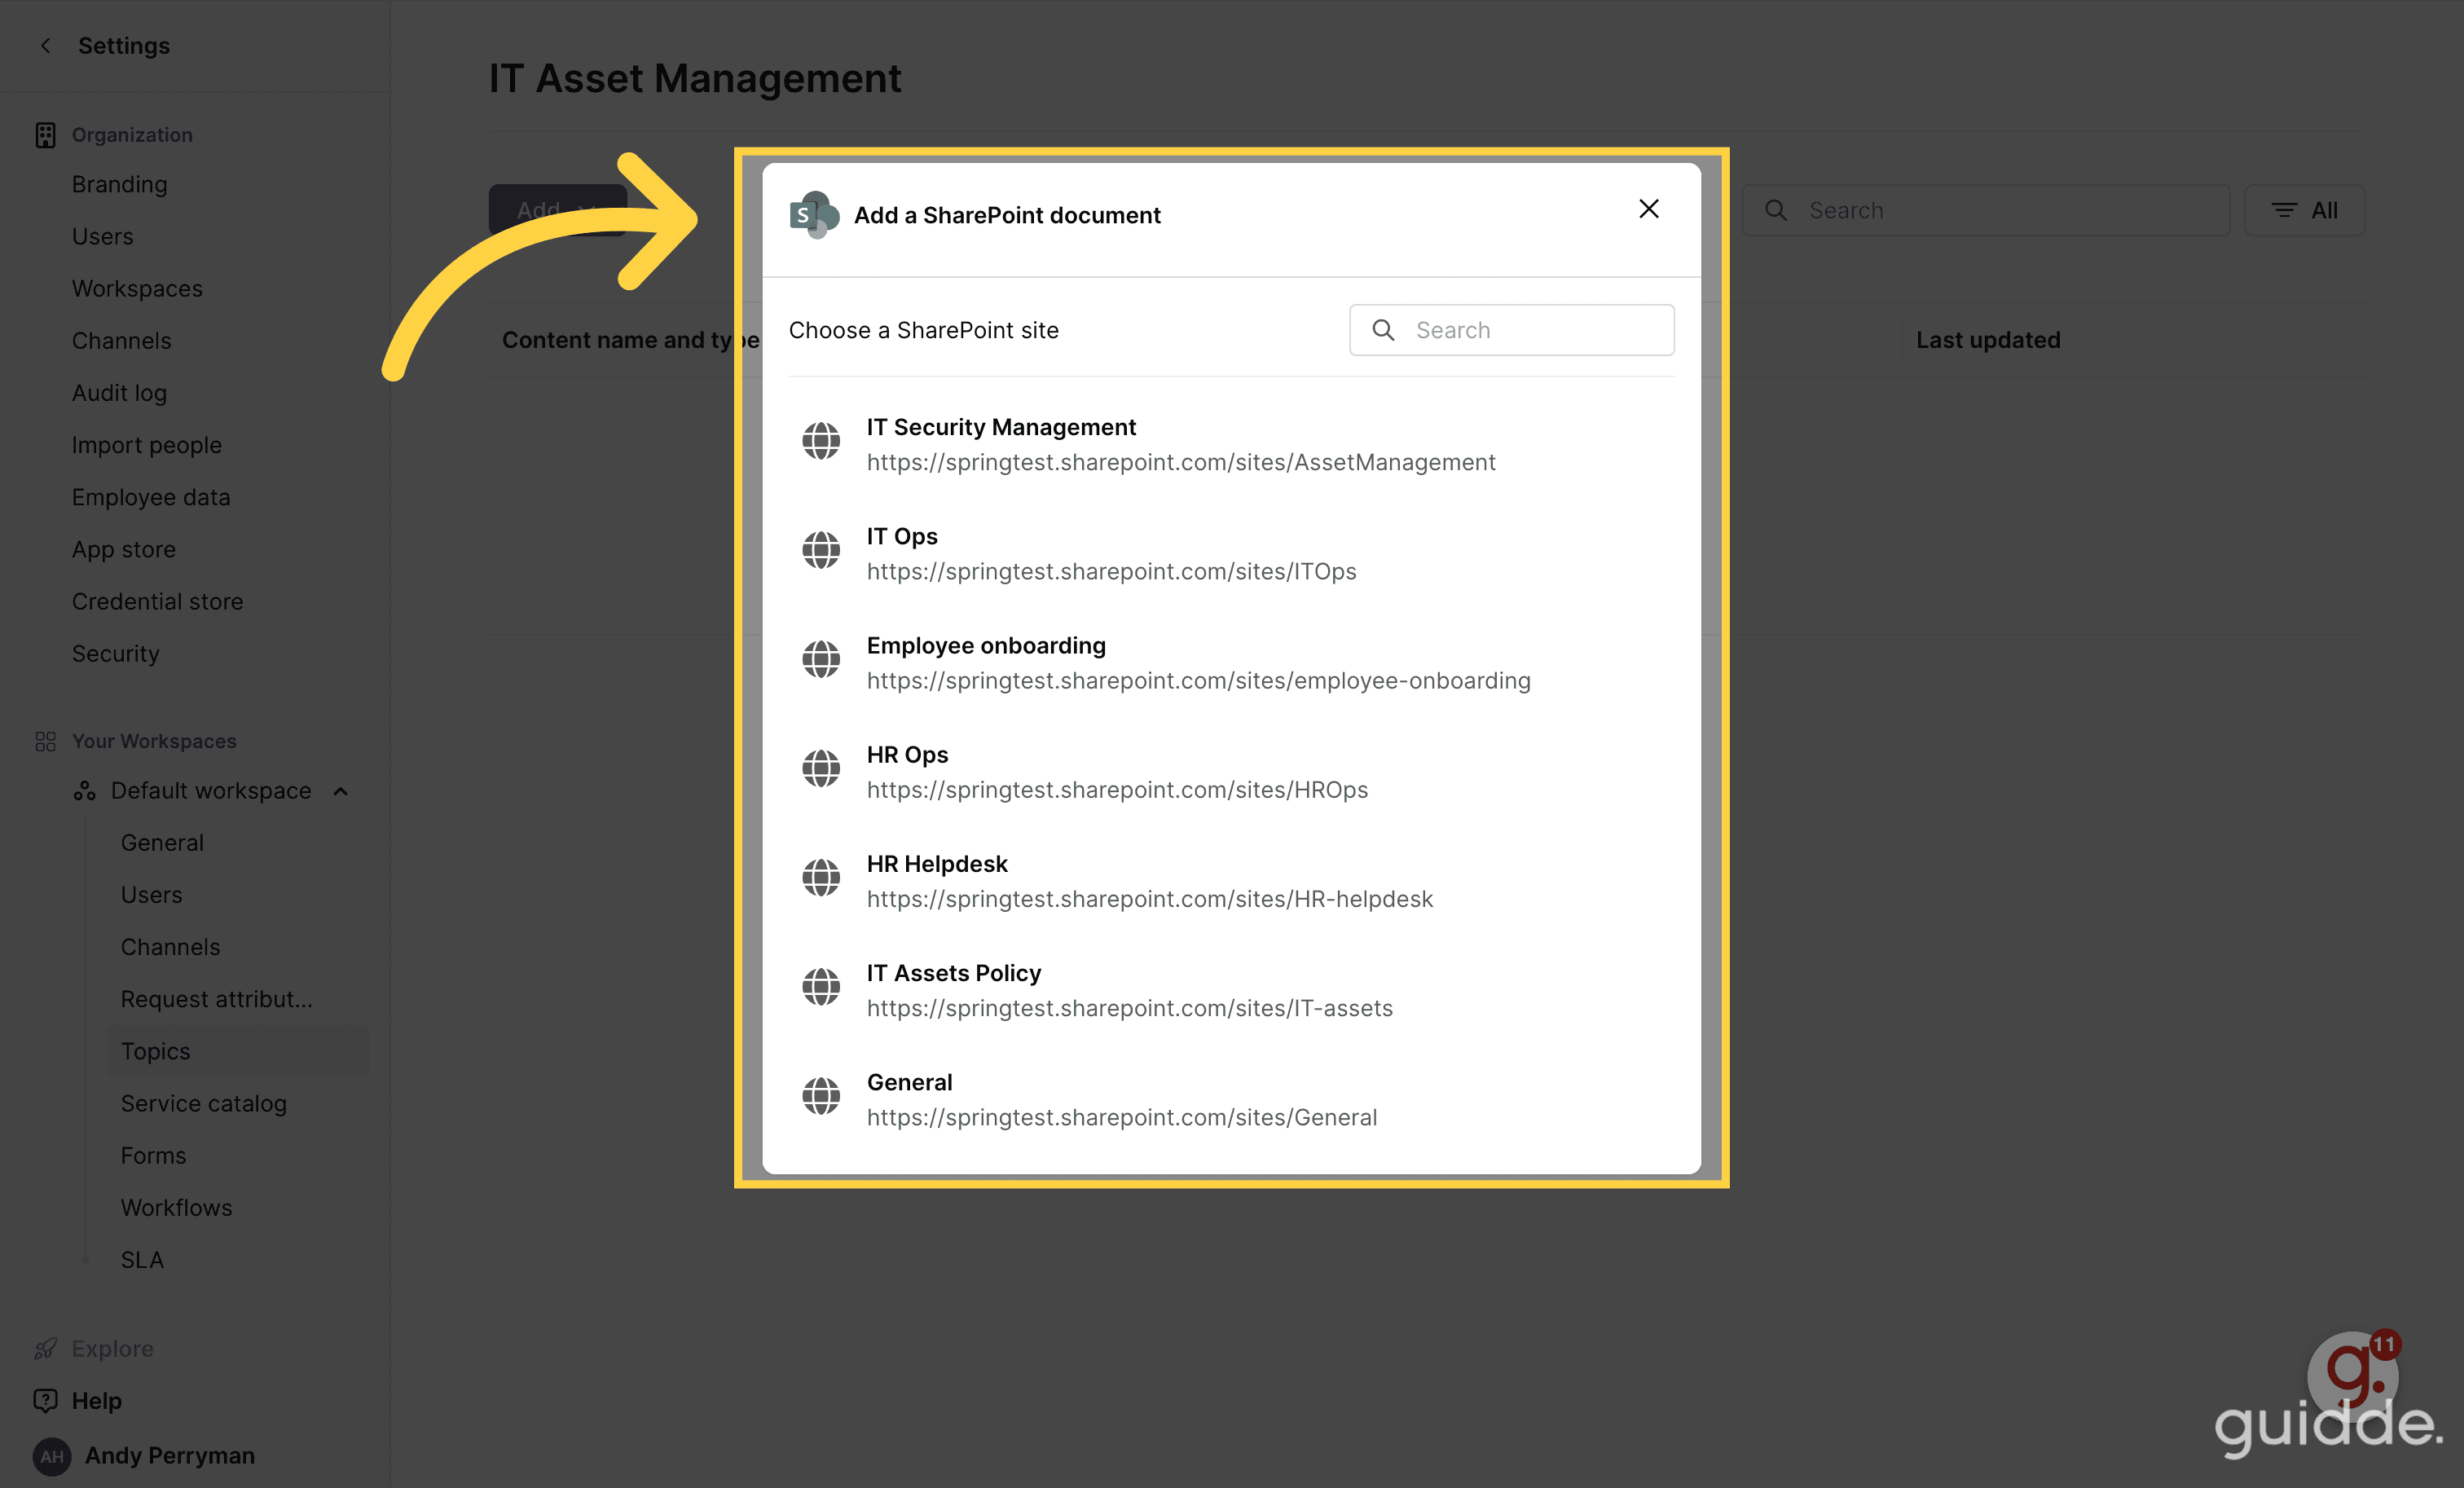The height and width of the screenshot is (1488, 2464).
Task: Click globe icon beside General site
Action: coord(821,1095)
